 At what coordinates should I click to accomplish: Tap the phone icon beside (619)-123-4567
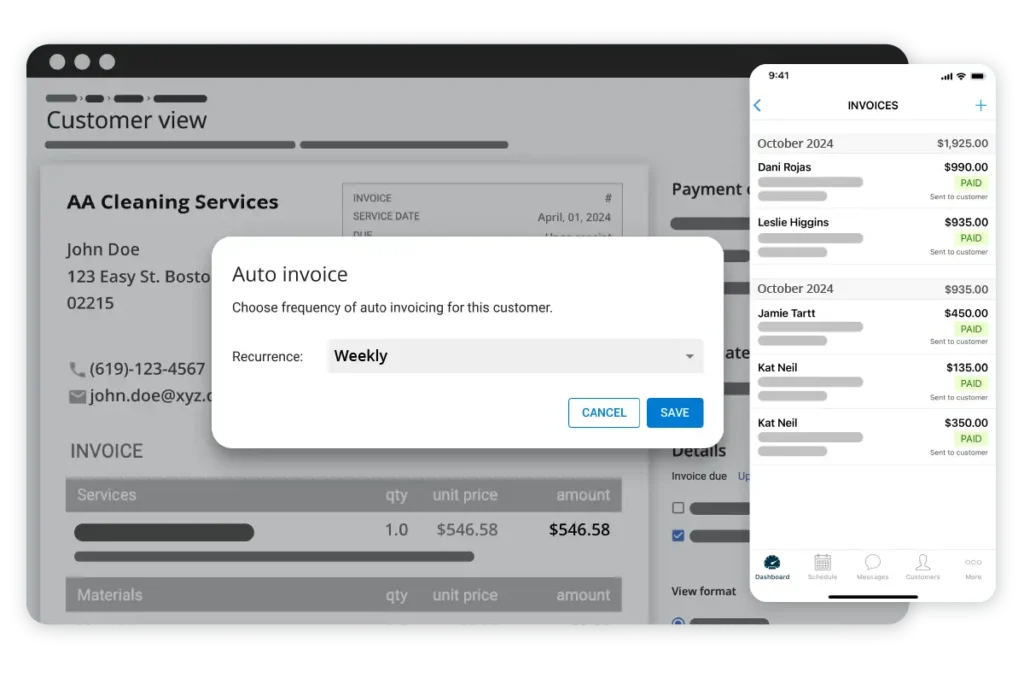click(x=78, y=368)
